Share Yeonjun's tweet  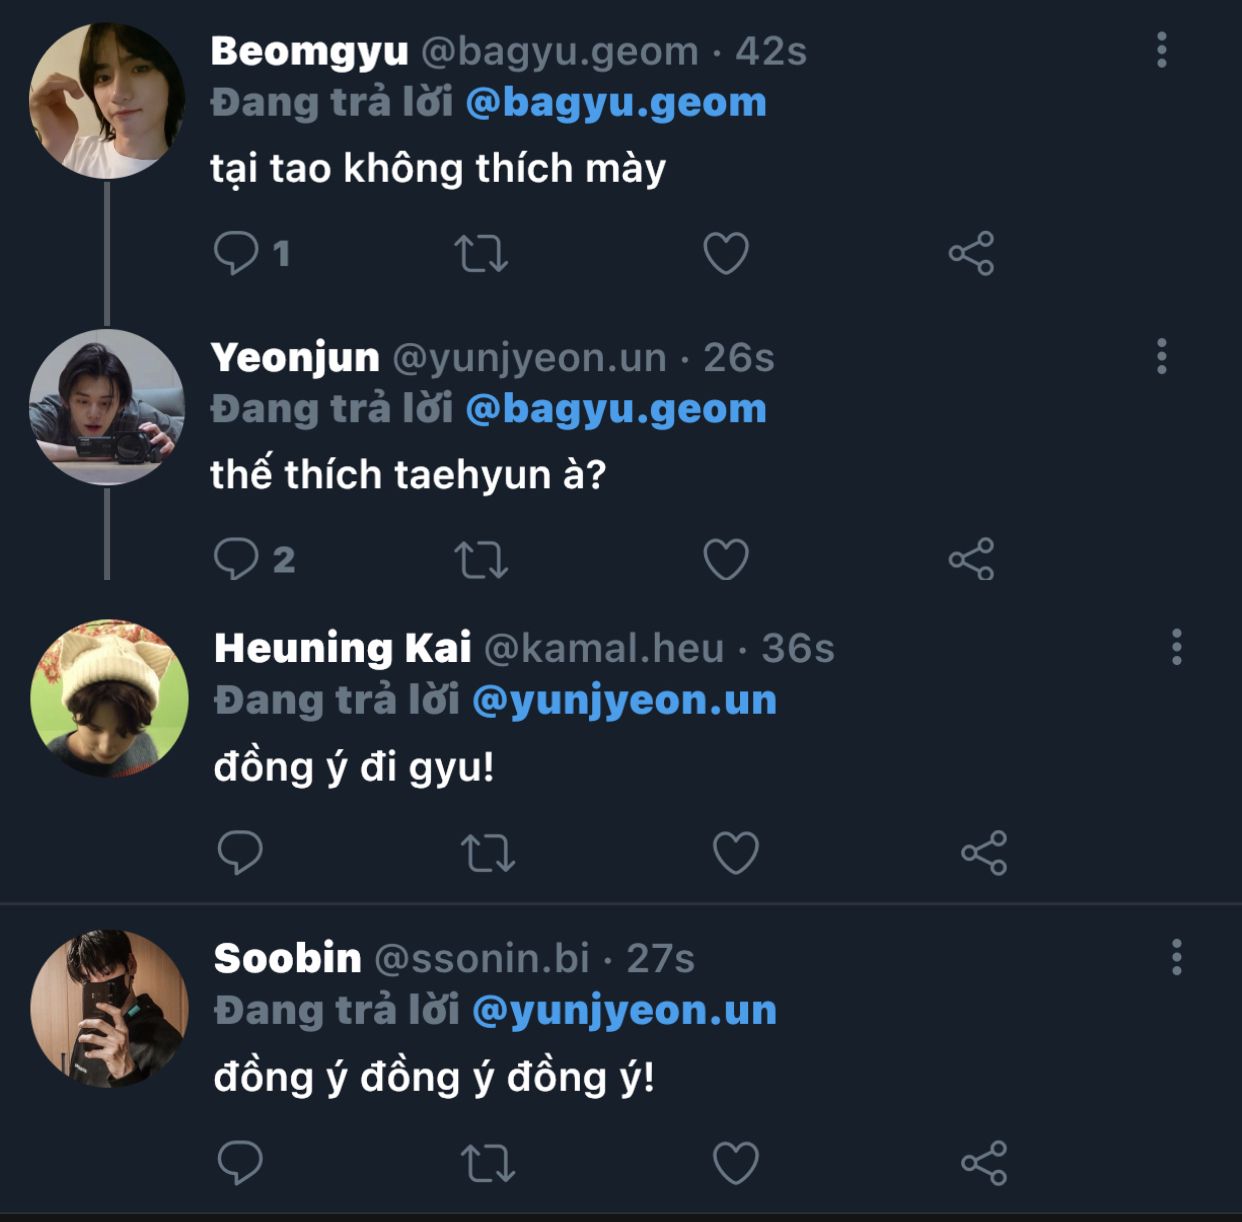(x=971, y=559)
